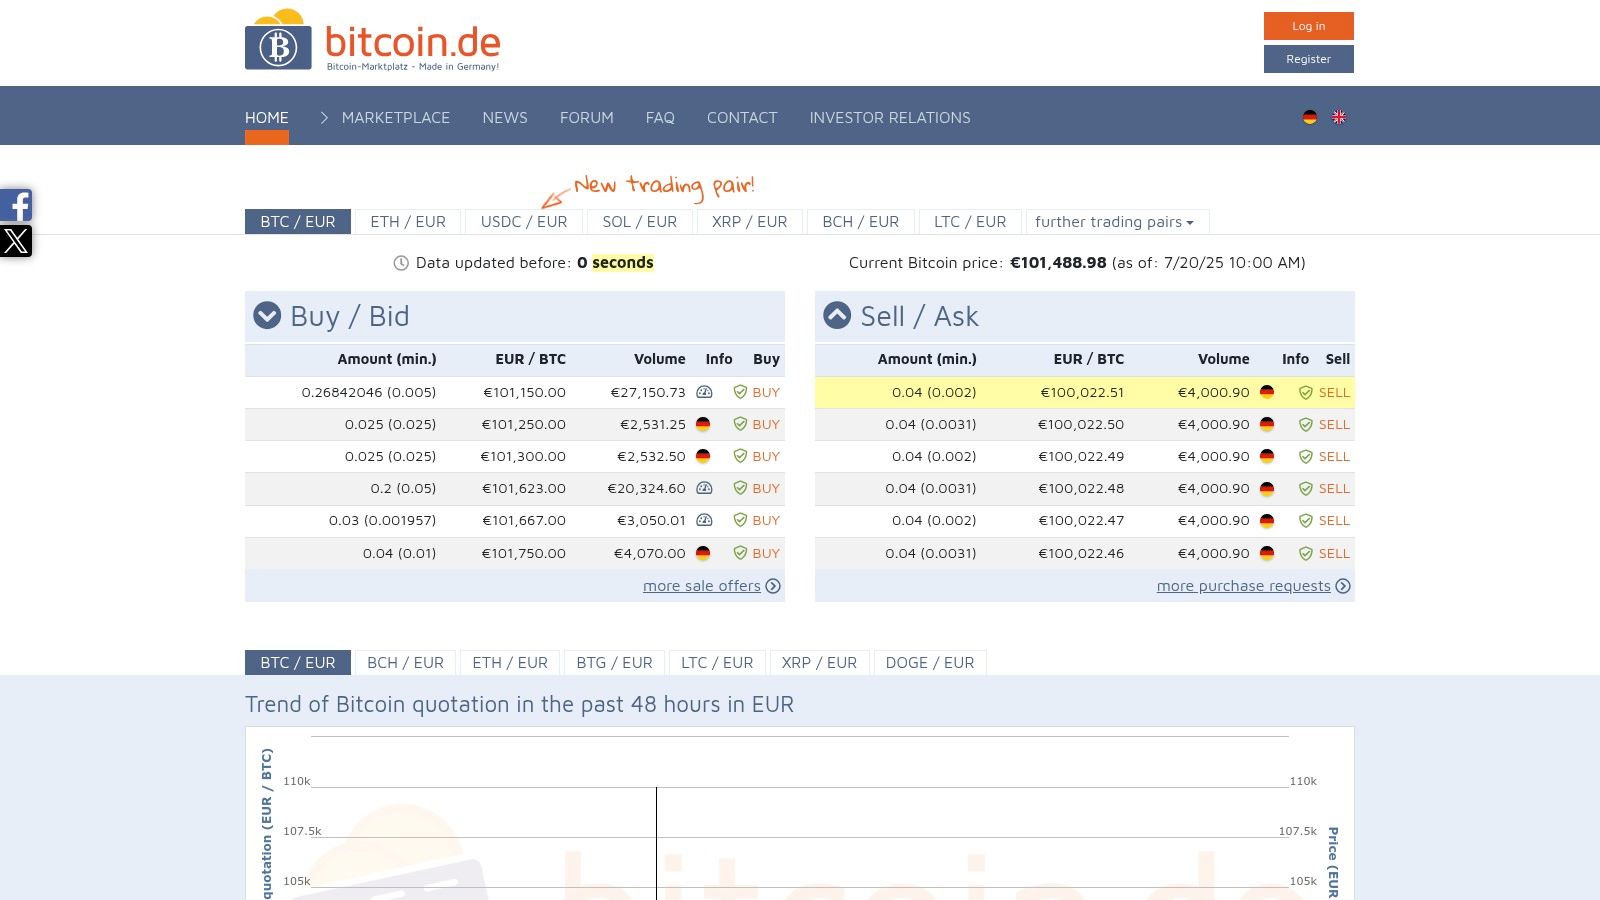Open the more sale offers link
This screenshot has width=1600, height=900.
coord(702,586)
